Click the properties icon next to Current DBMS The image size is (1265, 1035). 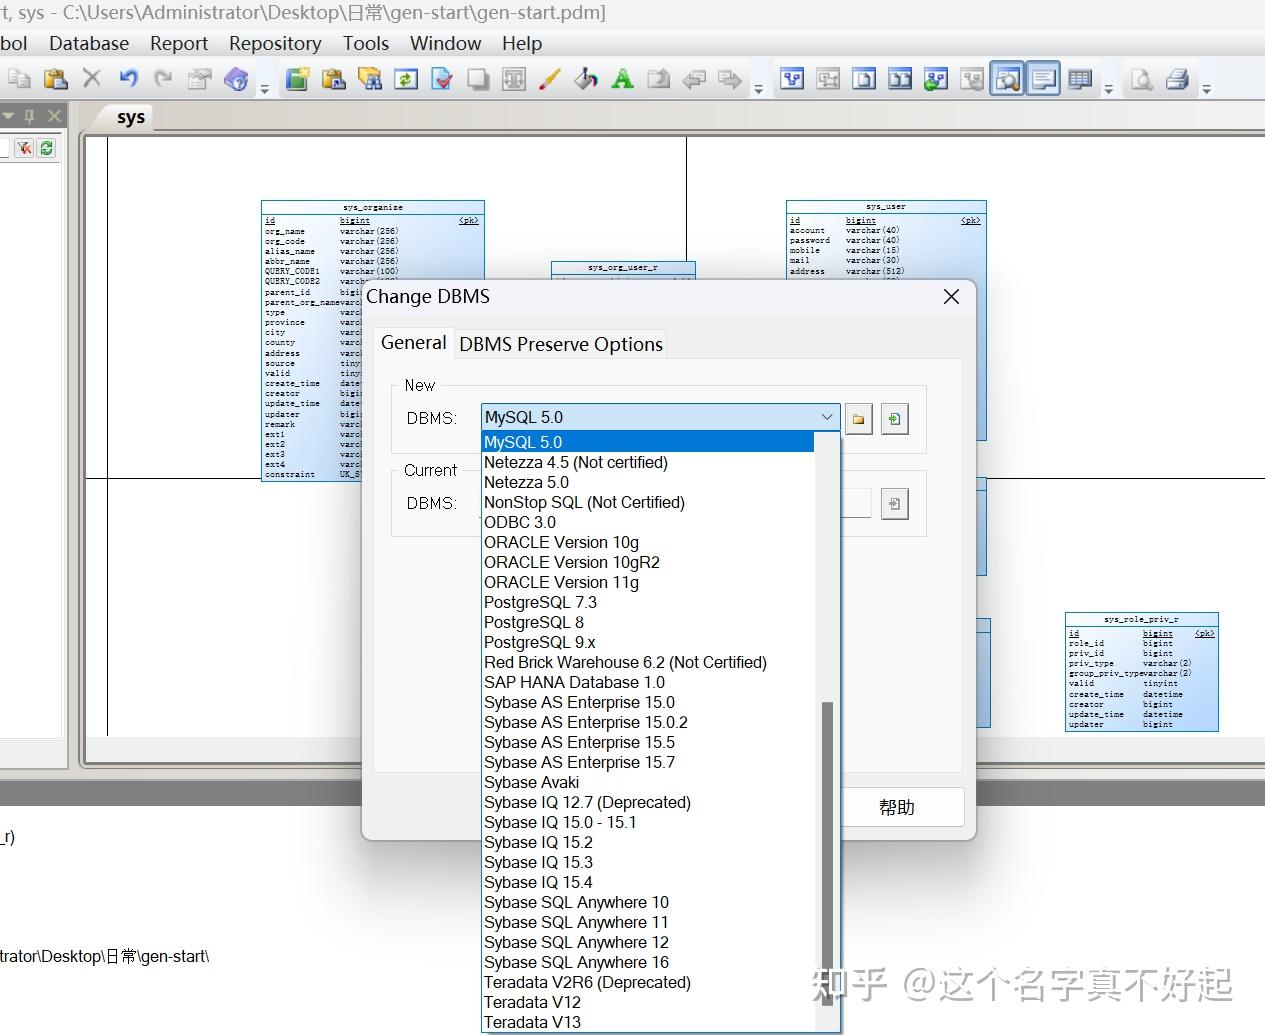pyautogui.click(x=895, y=504)
